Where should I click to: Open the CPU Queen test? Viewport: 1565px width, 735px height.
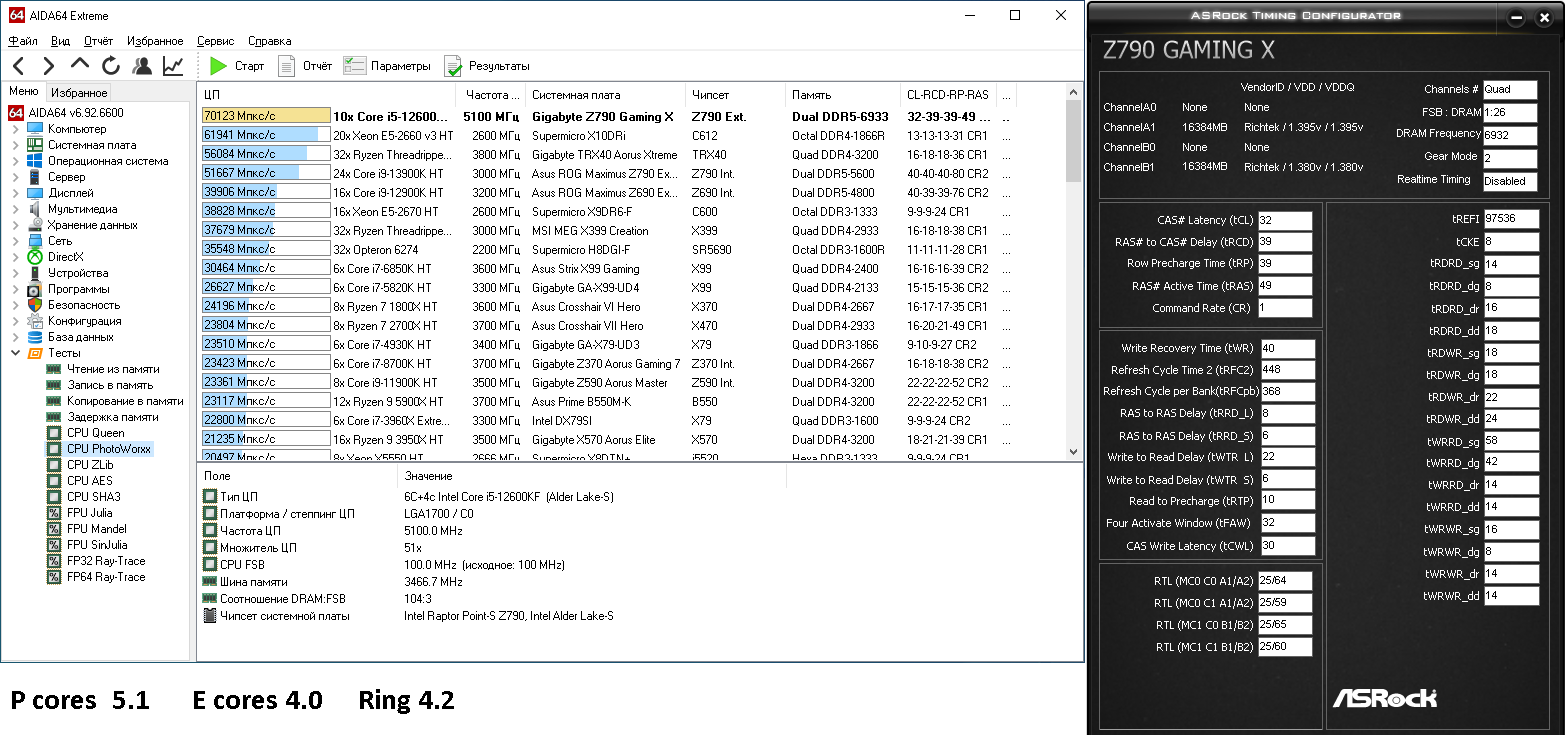[96, 433]
